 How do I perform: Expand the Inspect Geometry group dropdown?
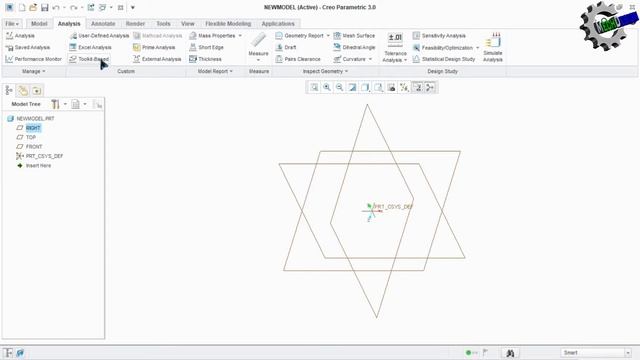pos(325,71)
